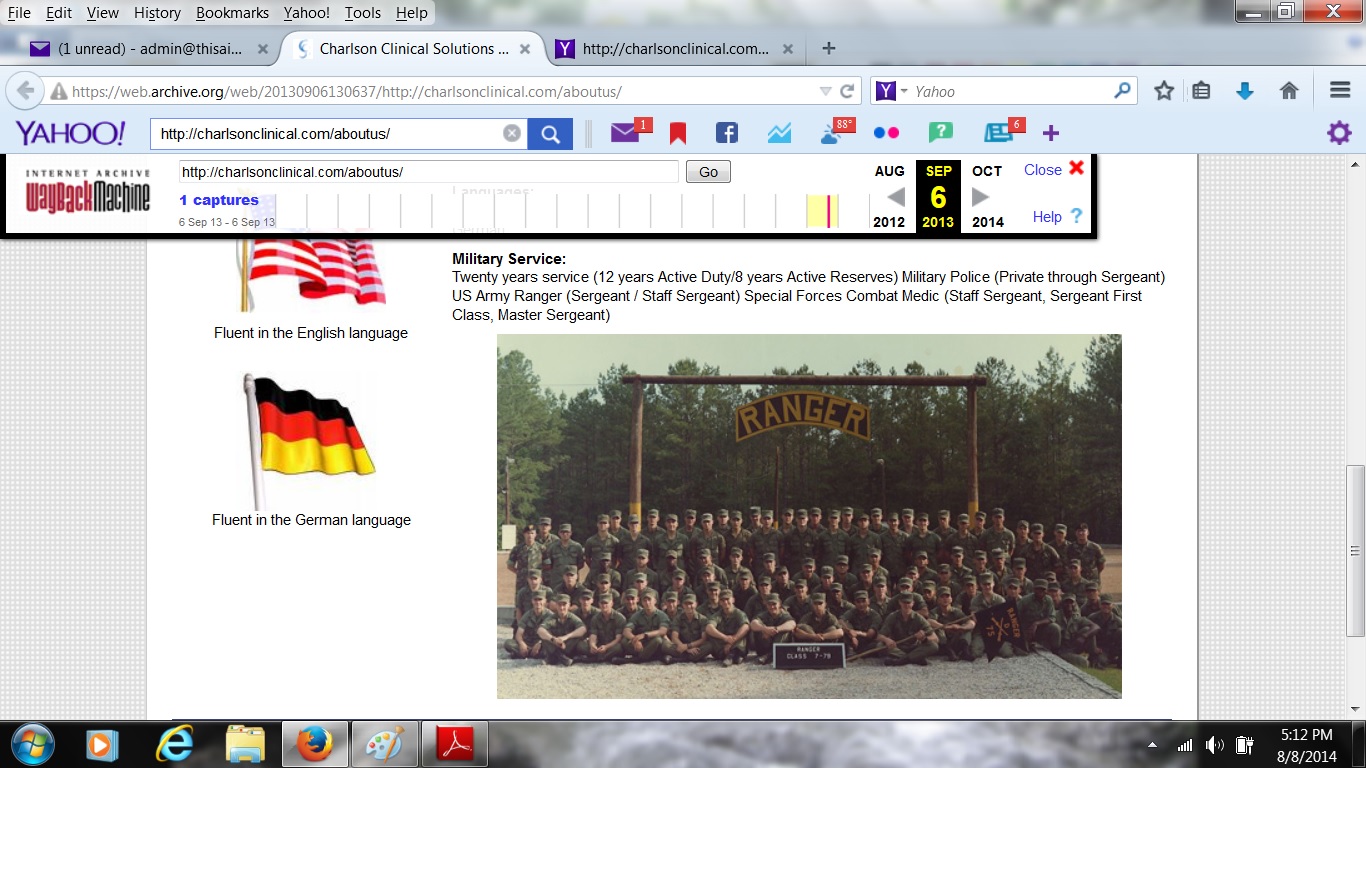Screen dimensions: 1366x881
Task: Click the highlighted 2013 capture timeline bar
Action: tap(822, 211)
